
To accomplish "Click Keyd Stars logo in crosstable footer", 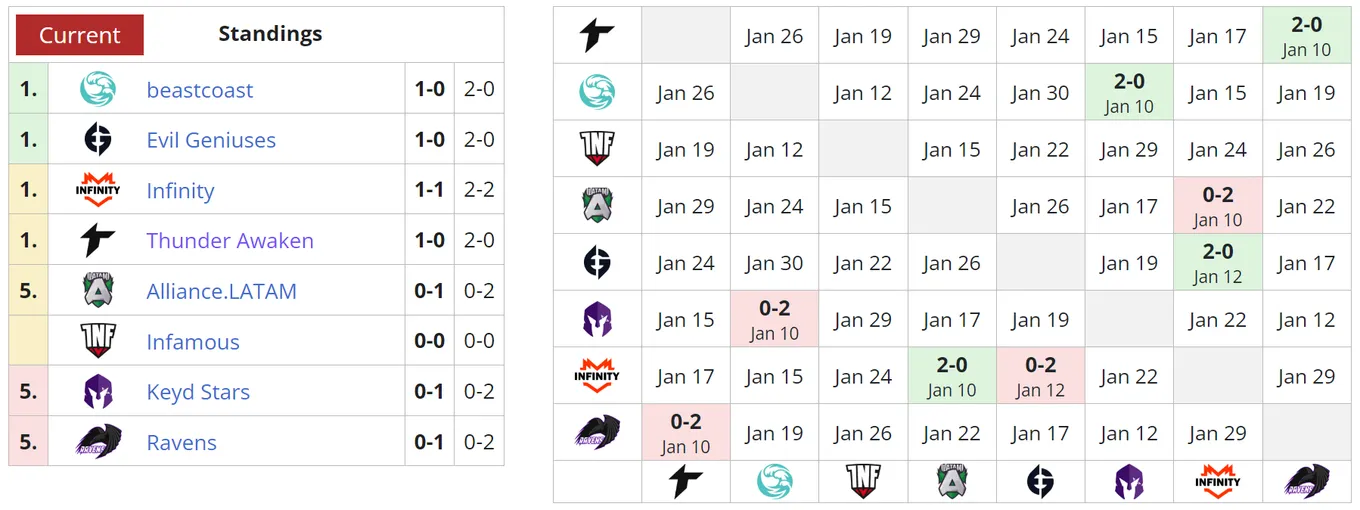I will click(x=1129, y=482).
